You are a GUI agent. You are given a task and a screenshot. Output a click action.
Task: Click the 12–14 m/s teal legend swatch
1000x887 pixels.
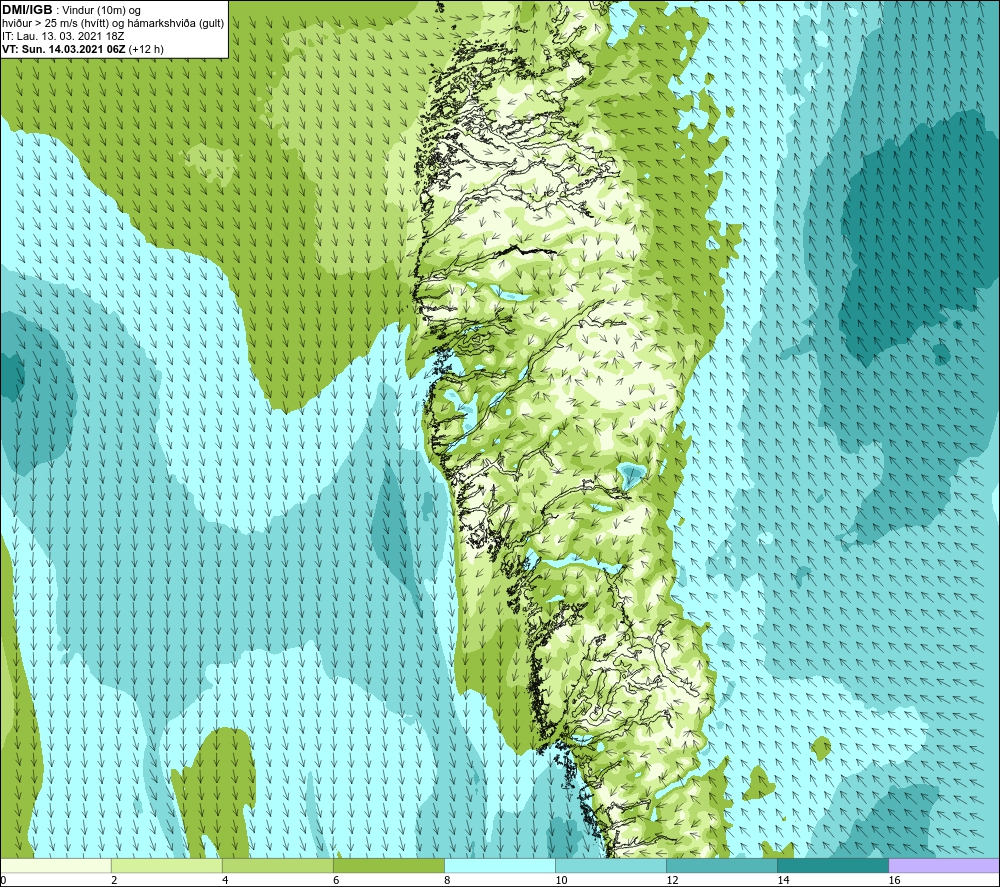click(722, 865)
